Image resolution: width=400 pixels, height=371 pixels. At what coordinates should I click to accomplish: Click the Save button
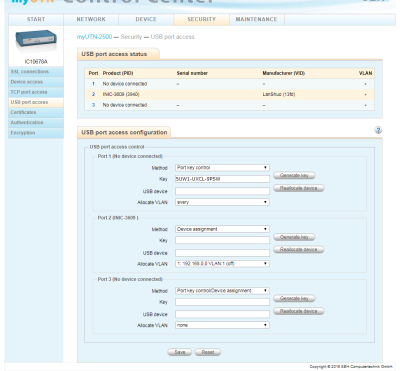[180, 352]
